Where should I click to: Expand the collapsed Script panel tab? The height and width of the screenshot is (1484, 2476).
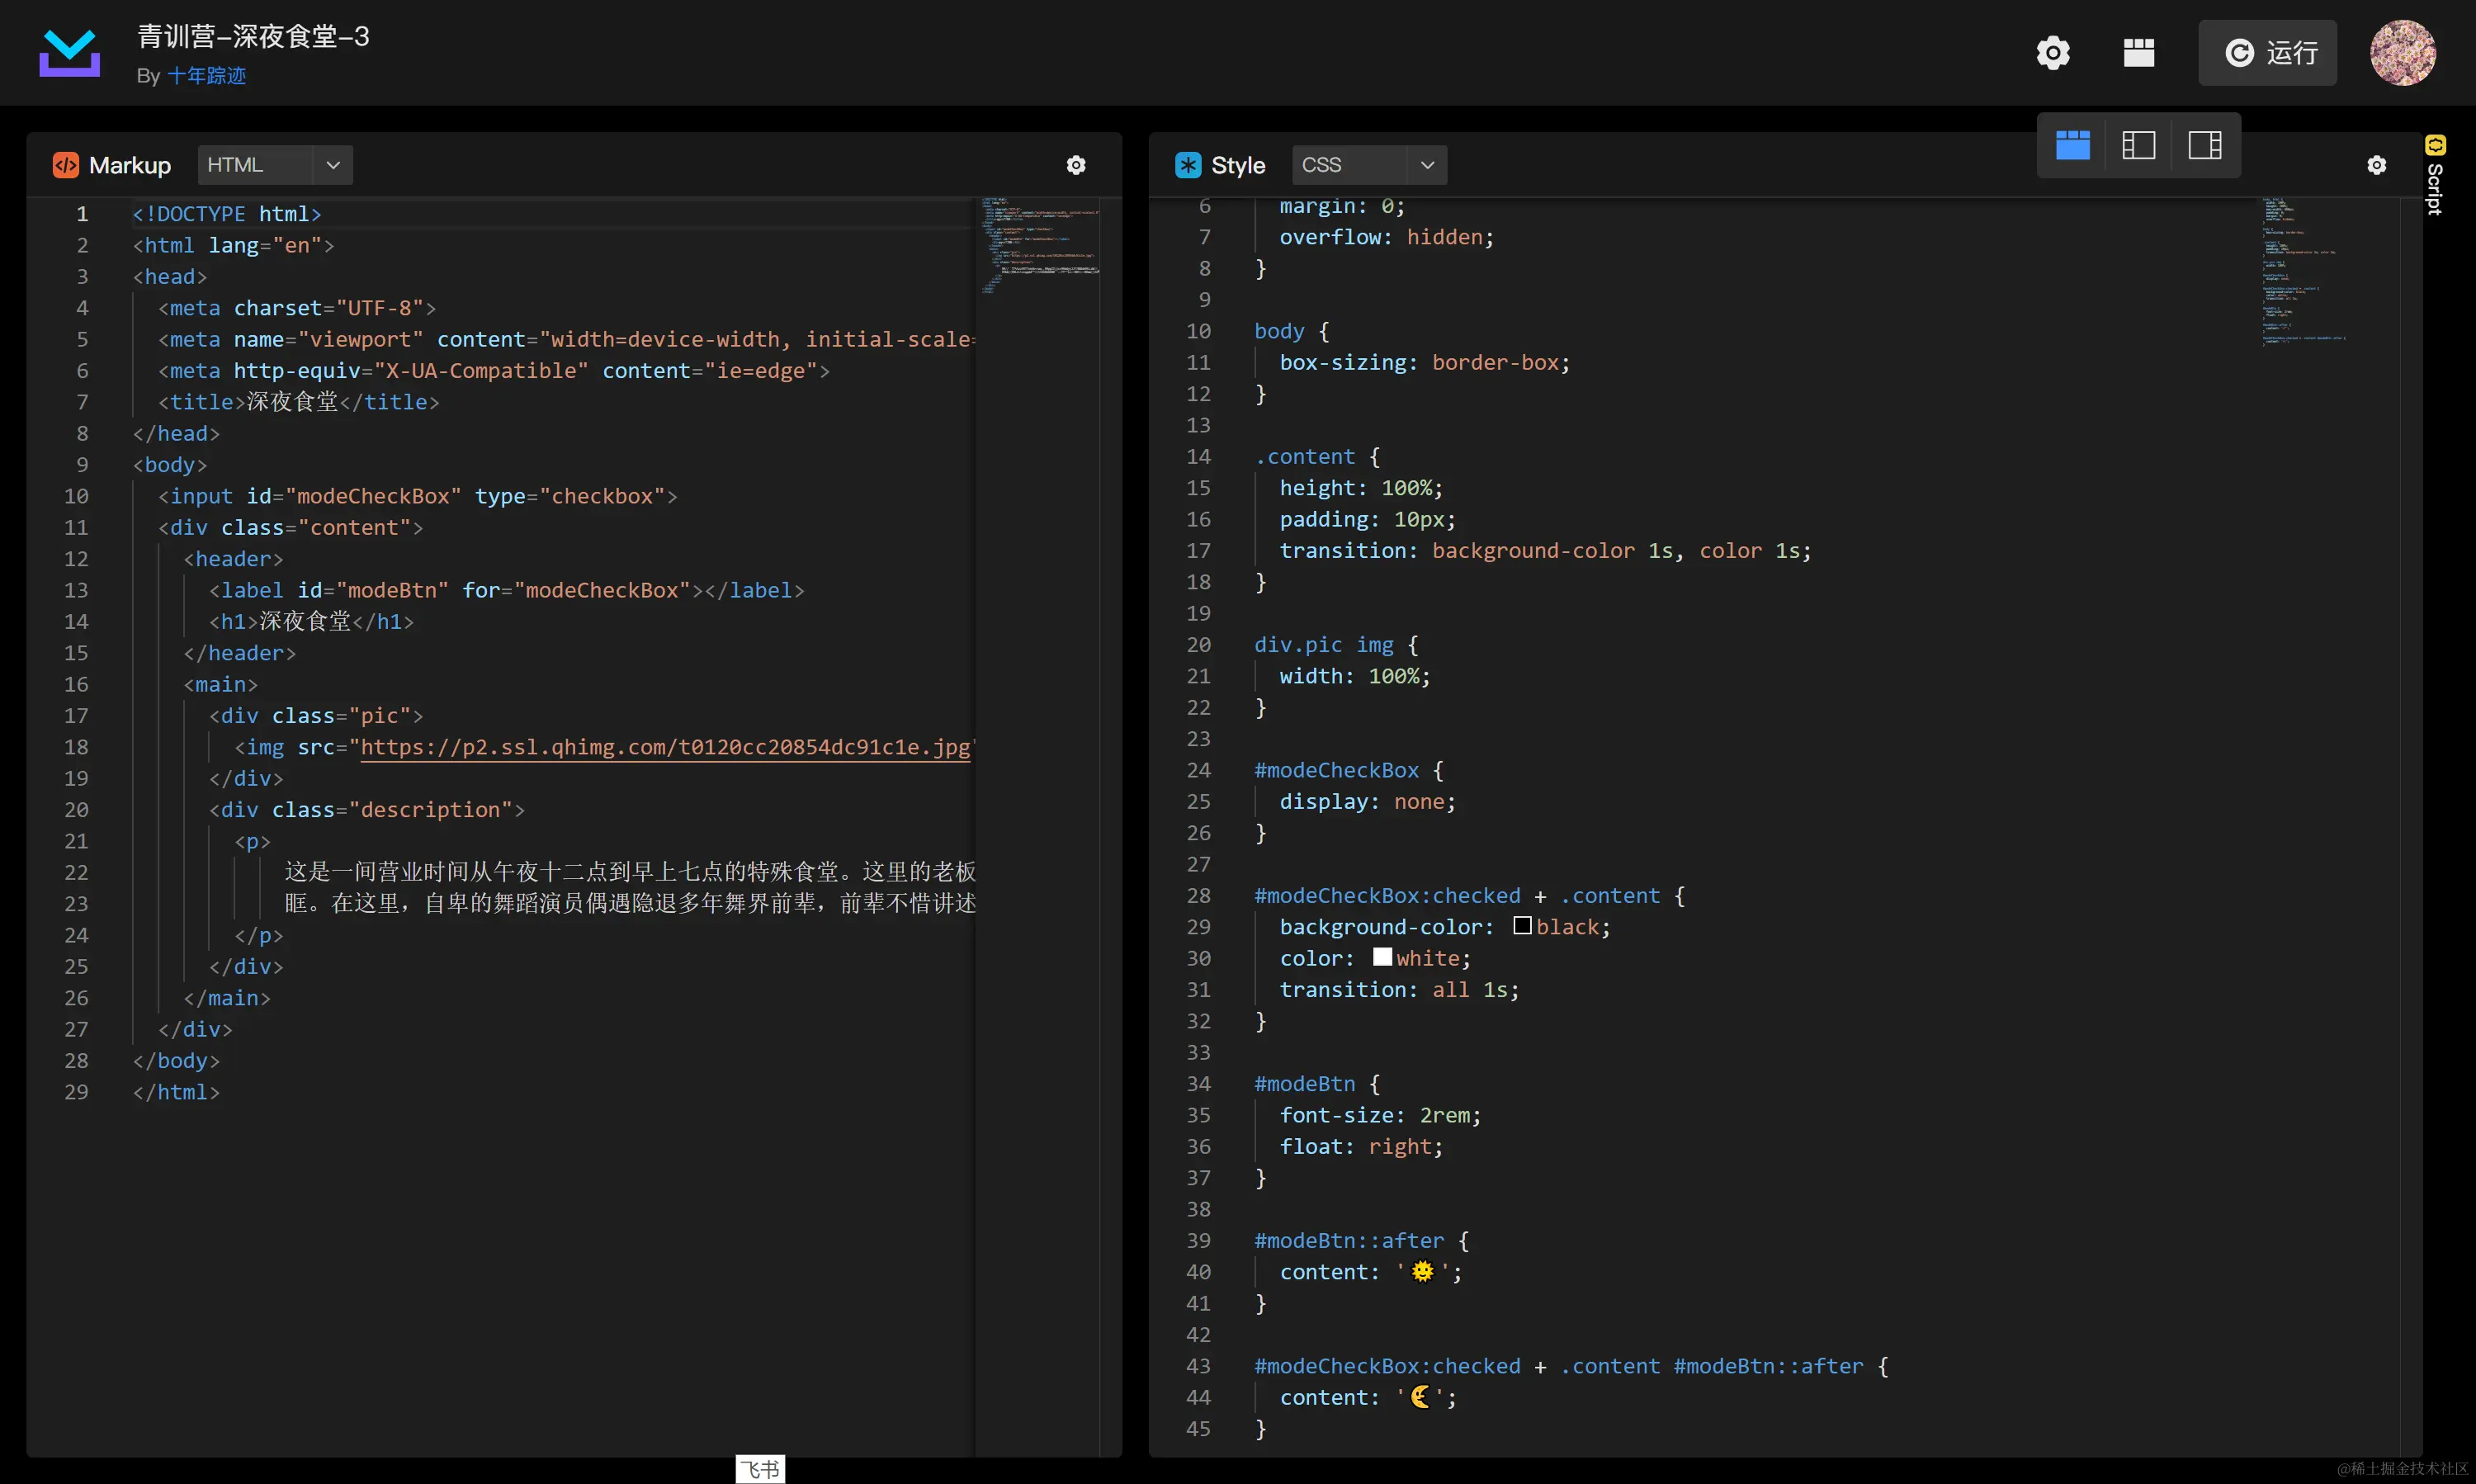click(2435, 176)
